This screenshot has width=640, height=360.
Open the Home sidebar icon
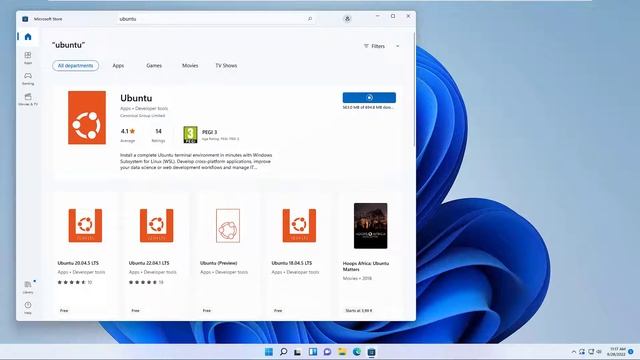pos(28,37)
